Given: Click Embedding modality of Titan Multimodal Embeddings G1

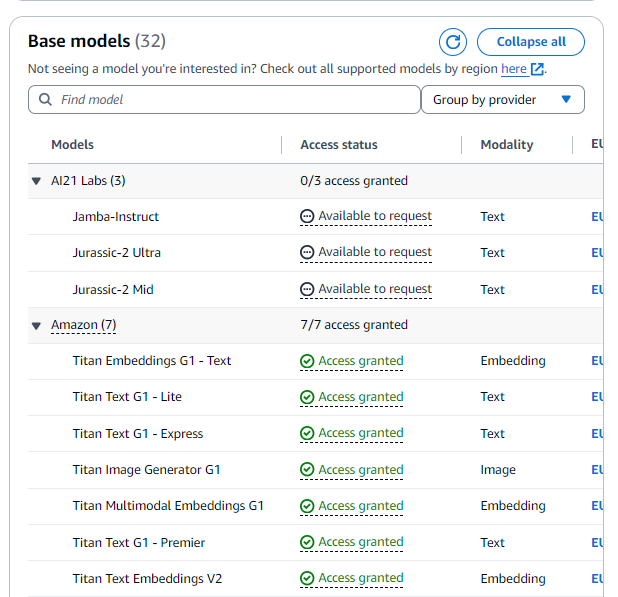Looking at the screenshot, I should click(513, 506).
